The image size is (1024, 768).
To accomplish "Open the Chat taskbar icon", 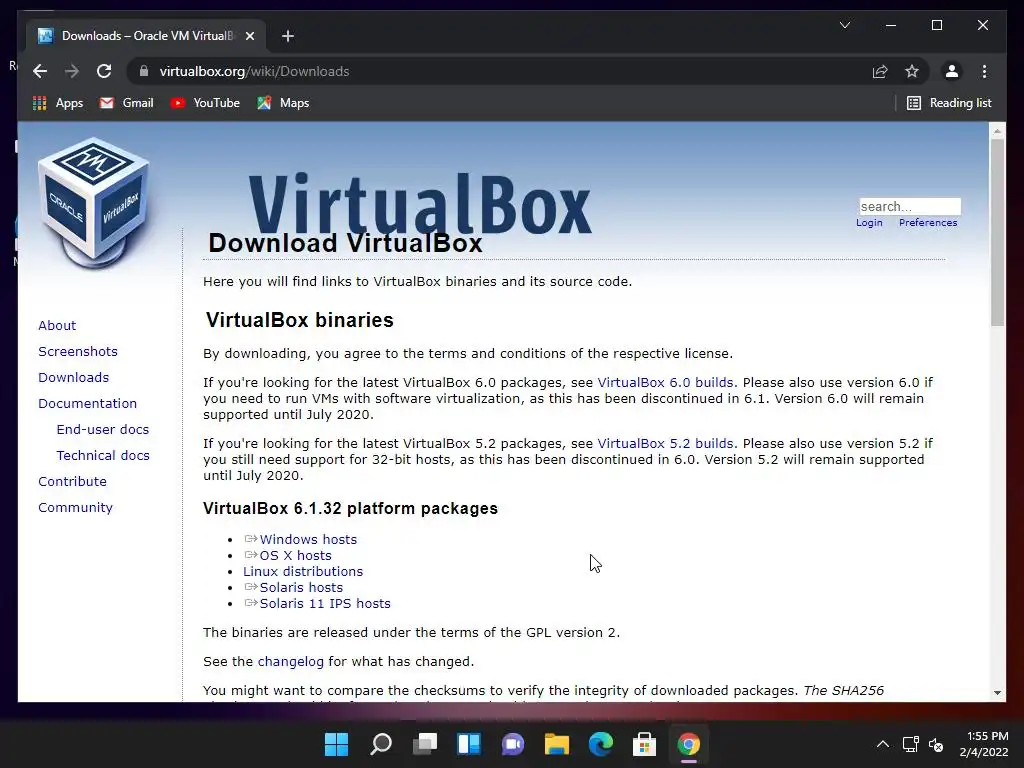I will tap(513, 744).
